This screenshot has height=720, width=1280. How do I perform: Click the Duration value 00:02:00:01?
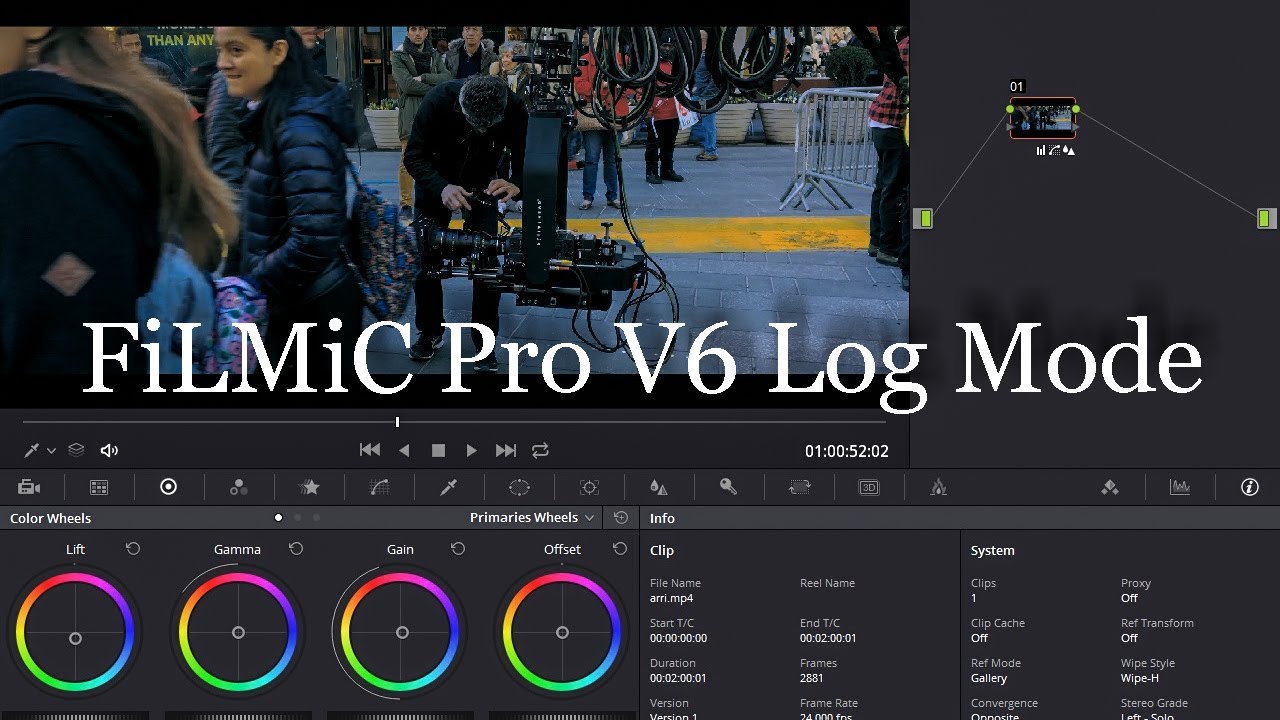coord(678,678)
